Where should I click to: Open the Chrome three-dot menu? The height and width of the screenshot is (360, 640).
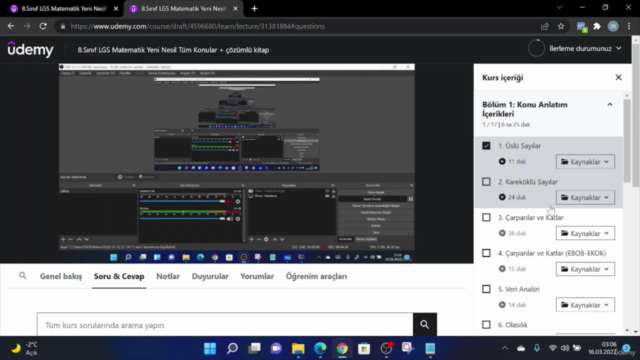coord(629,26)
